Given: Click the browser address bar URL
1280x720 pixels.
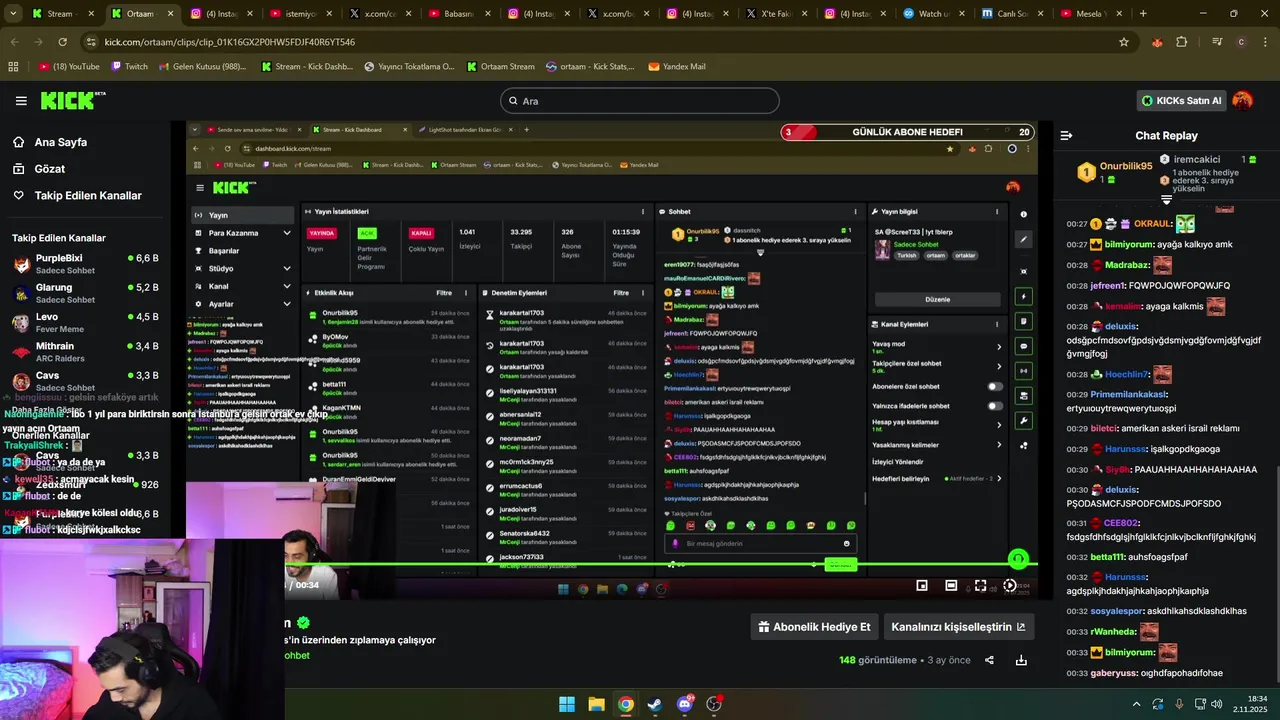Looking at the screenshot, I should pos(229,42).
